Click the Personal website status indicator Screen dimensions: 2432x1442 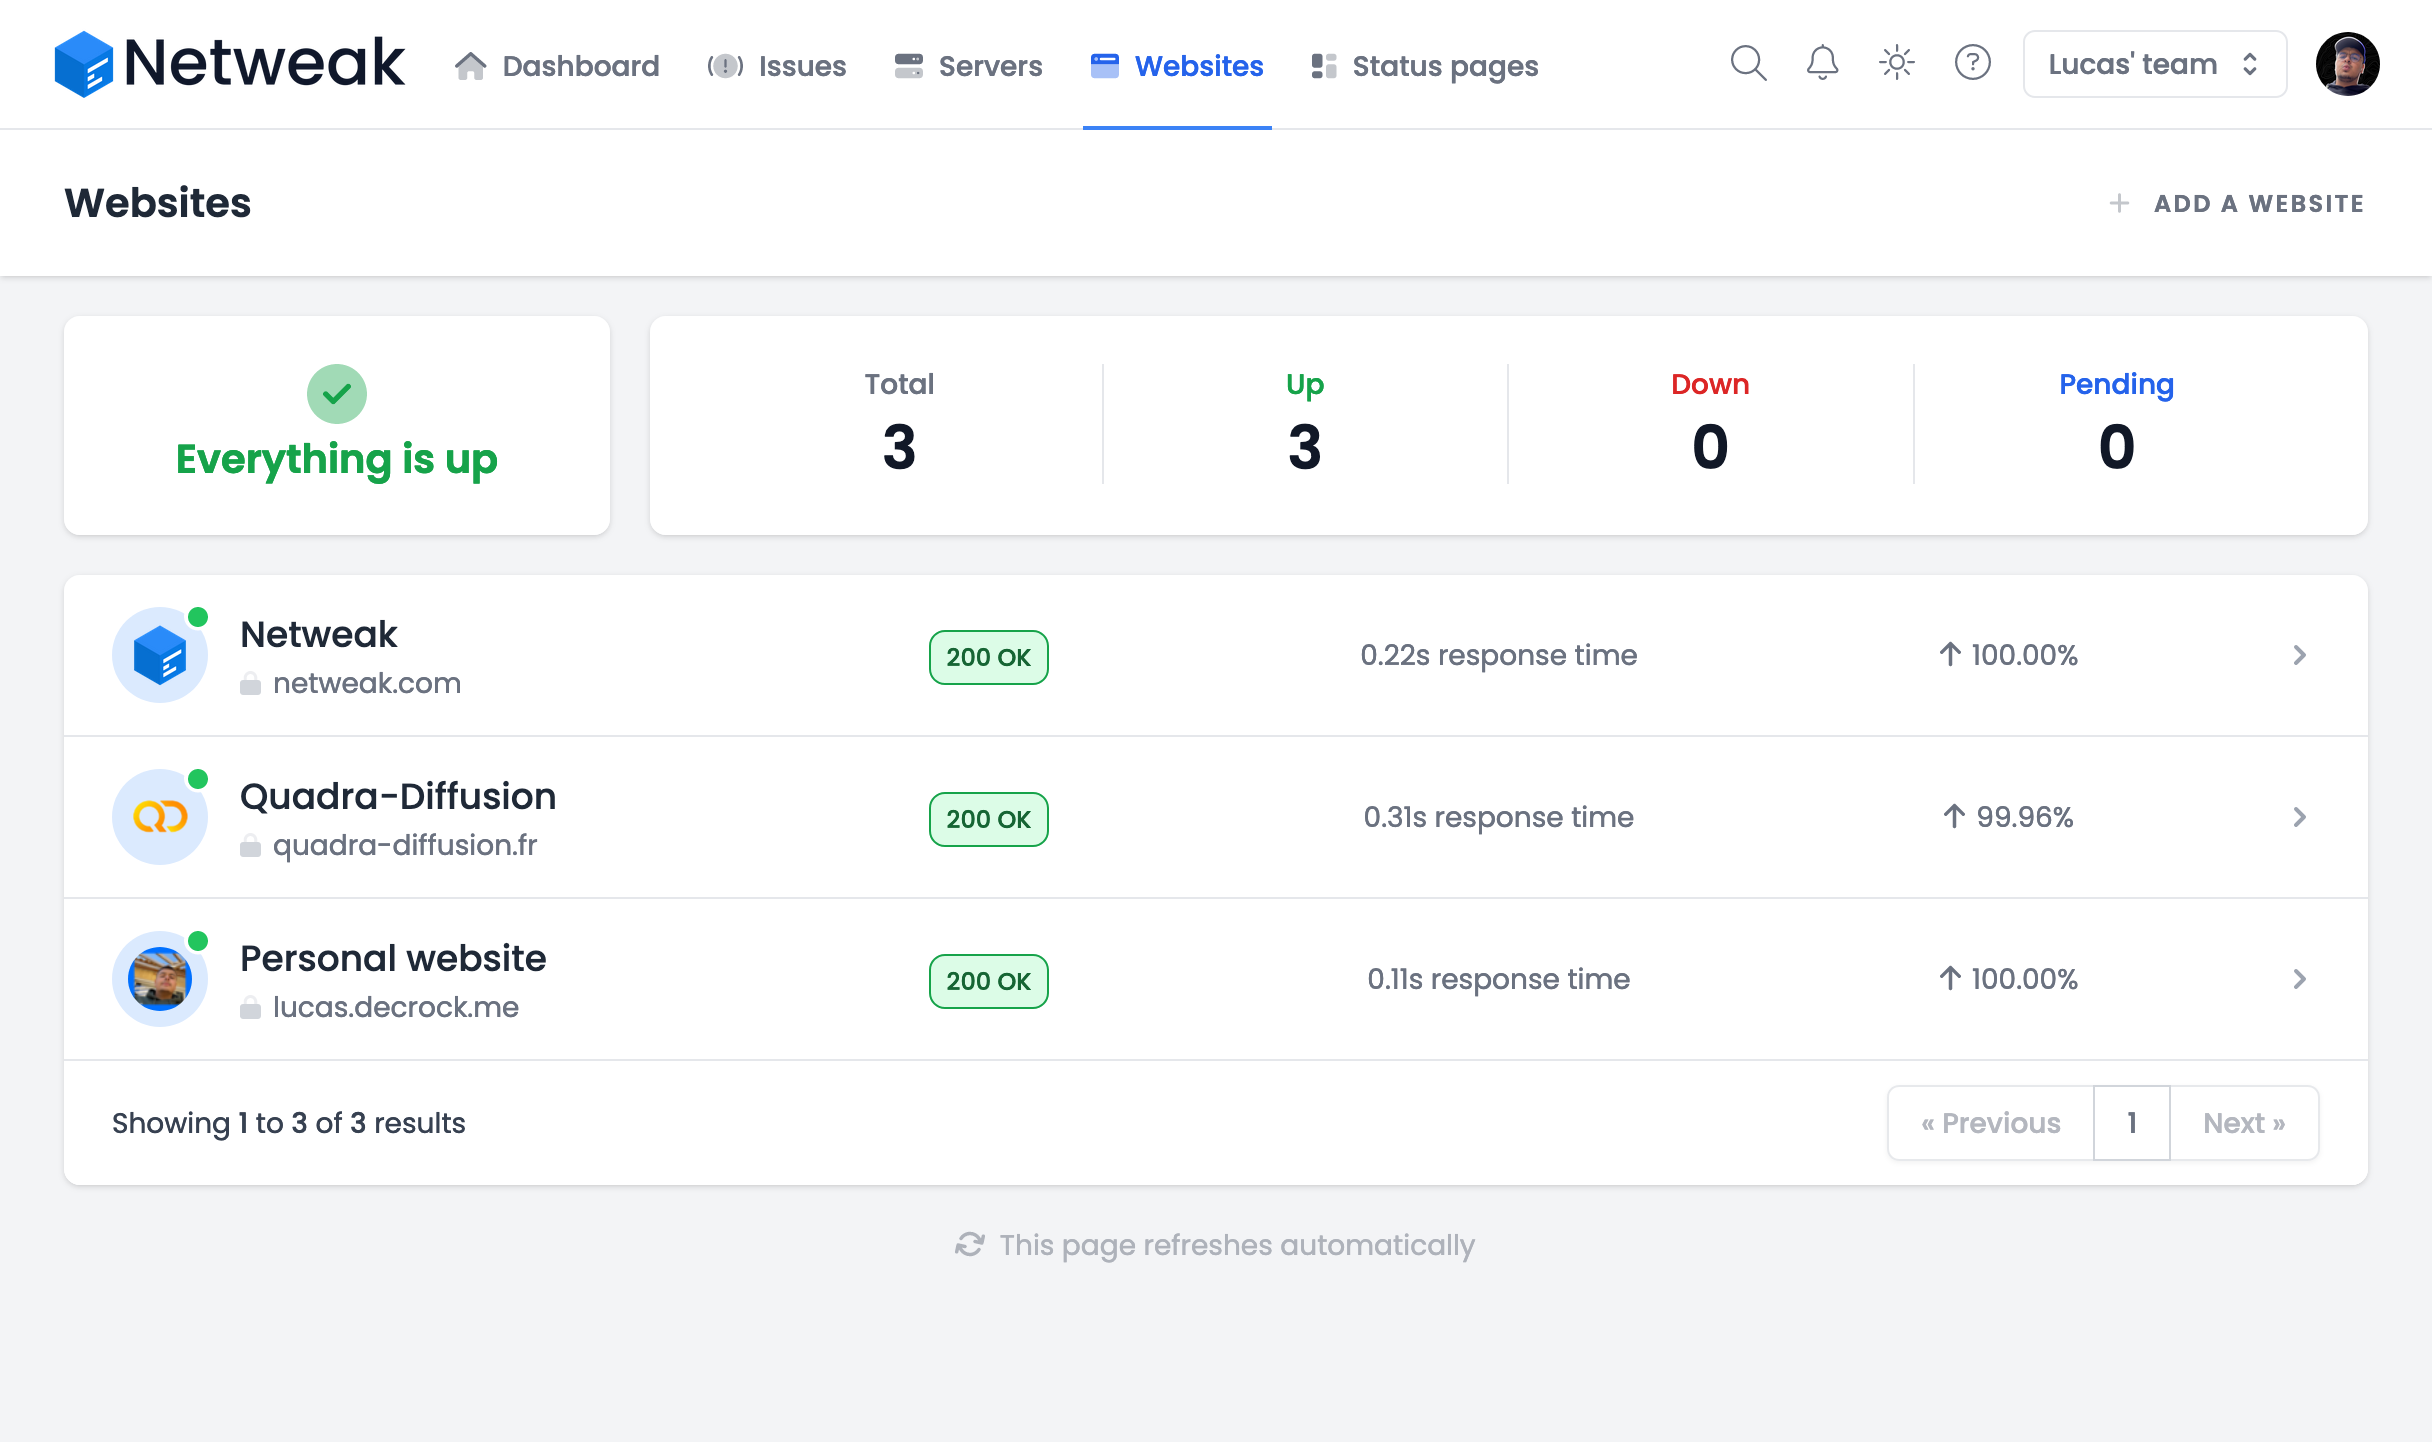(199, 940)
